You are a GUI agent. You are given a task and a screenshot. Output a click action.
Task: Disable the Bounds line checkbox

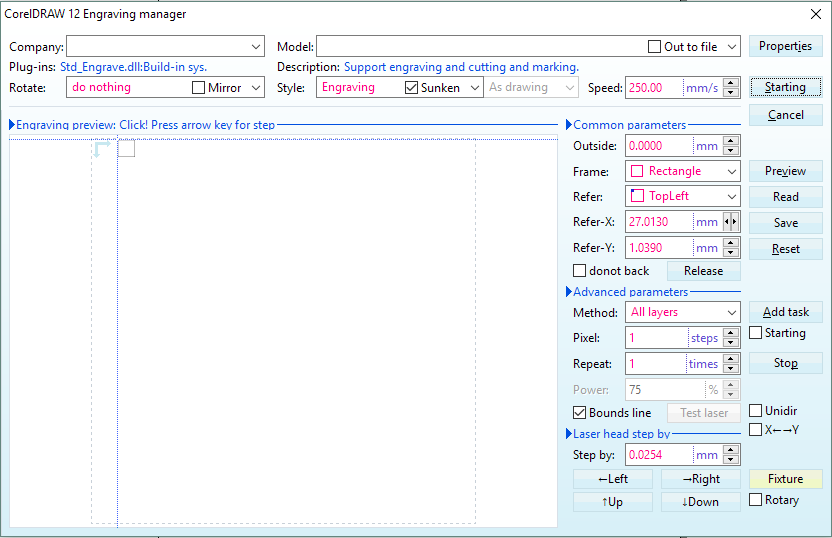click(580, 413)
